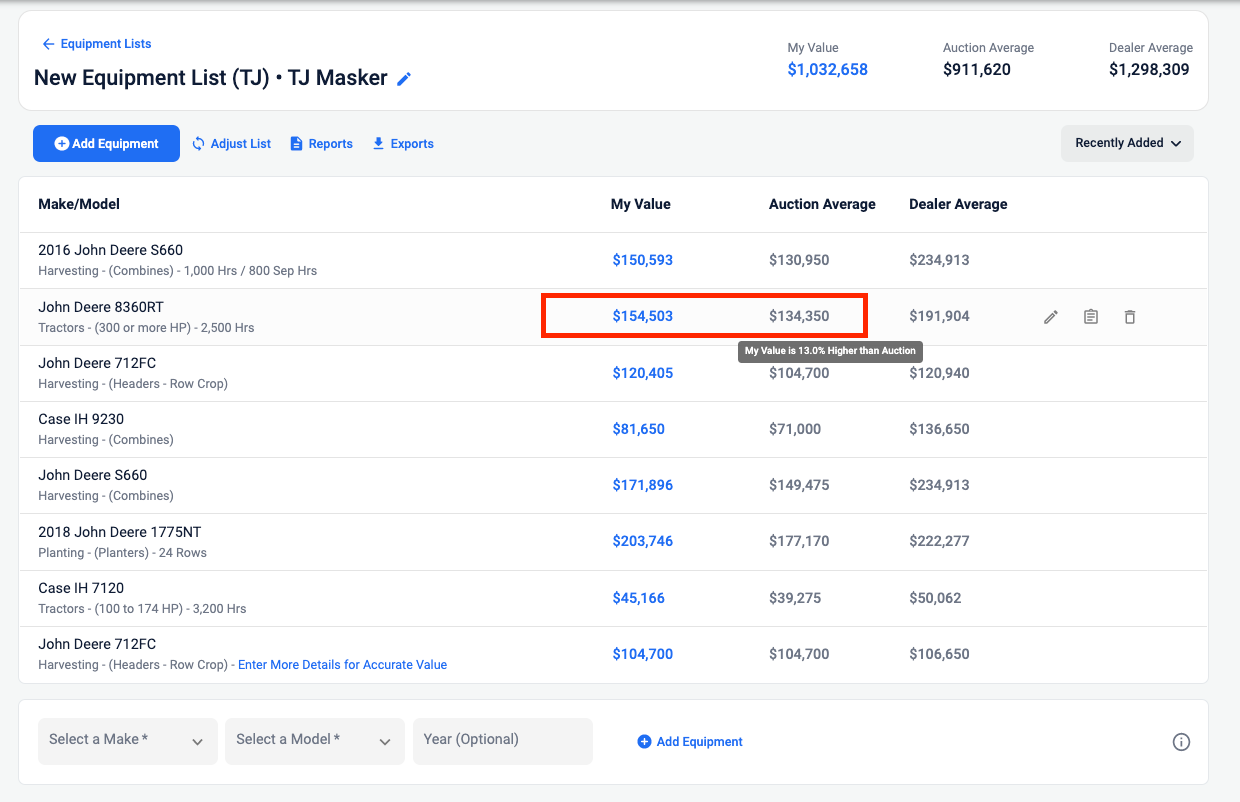Click Add Equipment link beside the Year field
This screenshot has width=1240, height=802.
click(690, 742)
